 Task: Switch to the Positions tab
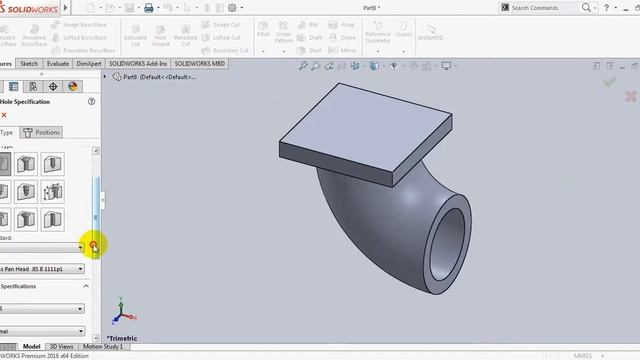point(41,132)
